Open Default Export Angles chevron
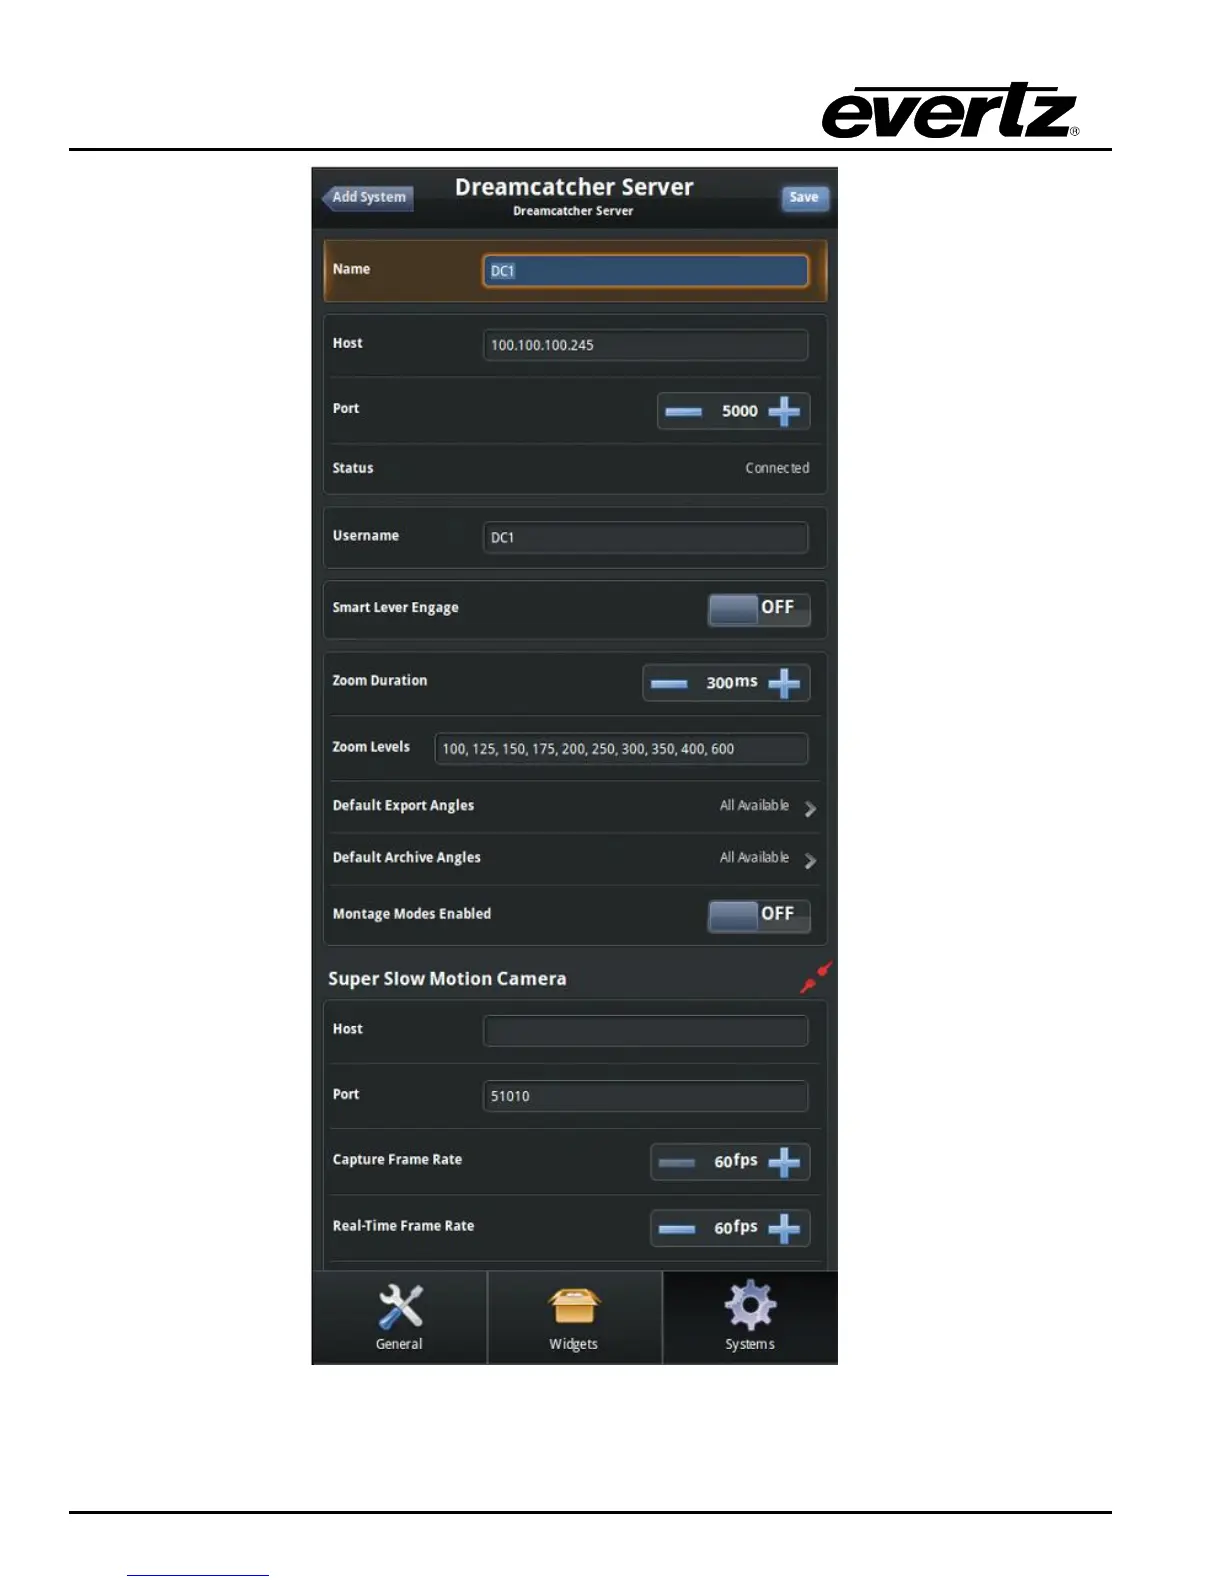This screenshot has width=1224, height=1584. click(810, 808)
